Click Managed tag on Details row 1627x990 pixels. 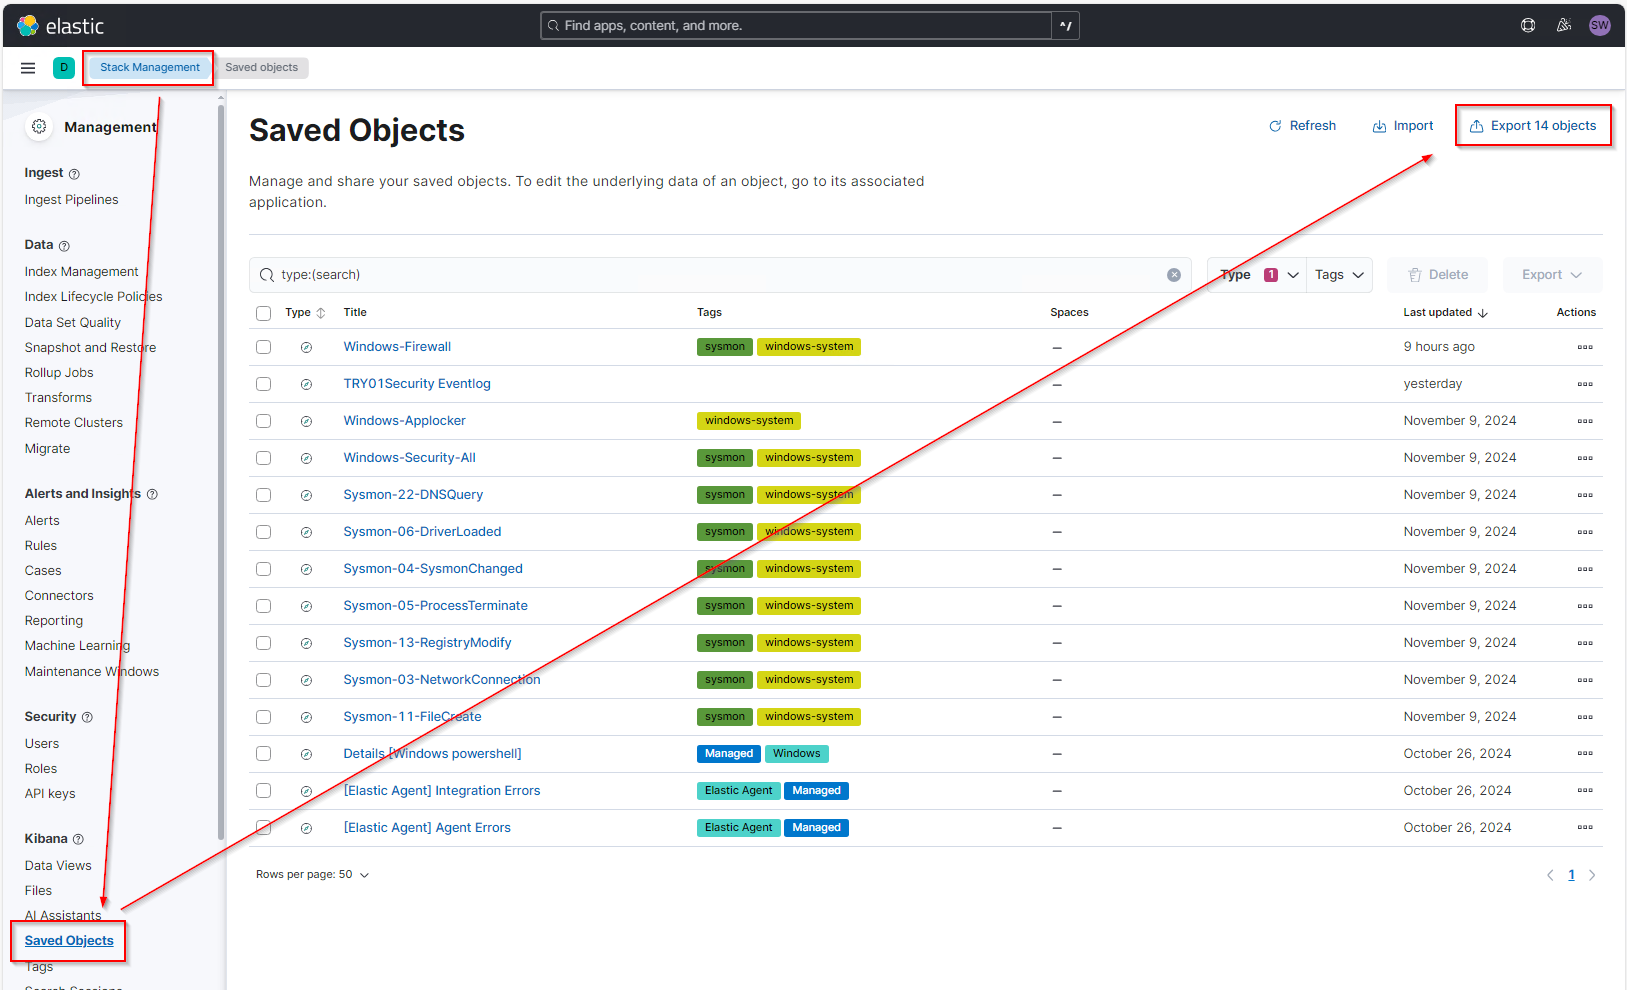point(729,754)
